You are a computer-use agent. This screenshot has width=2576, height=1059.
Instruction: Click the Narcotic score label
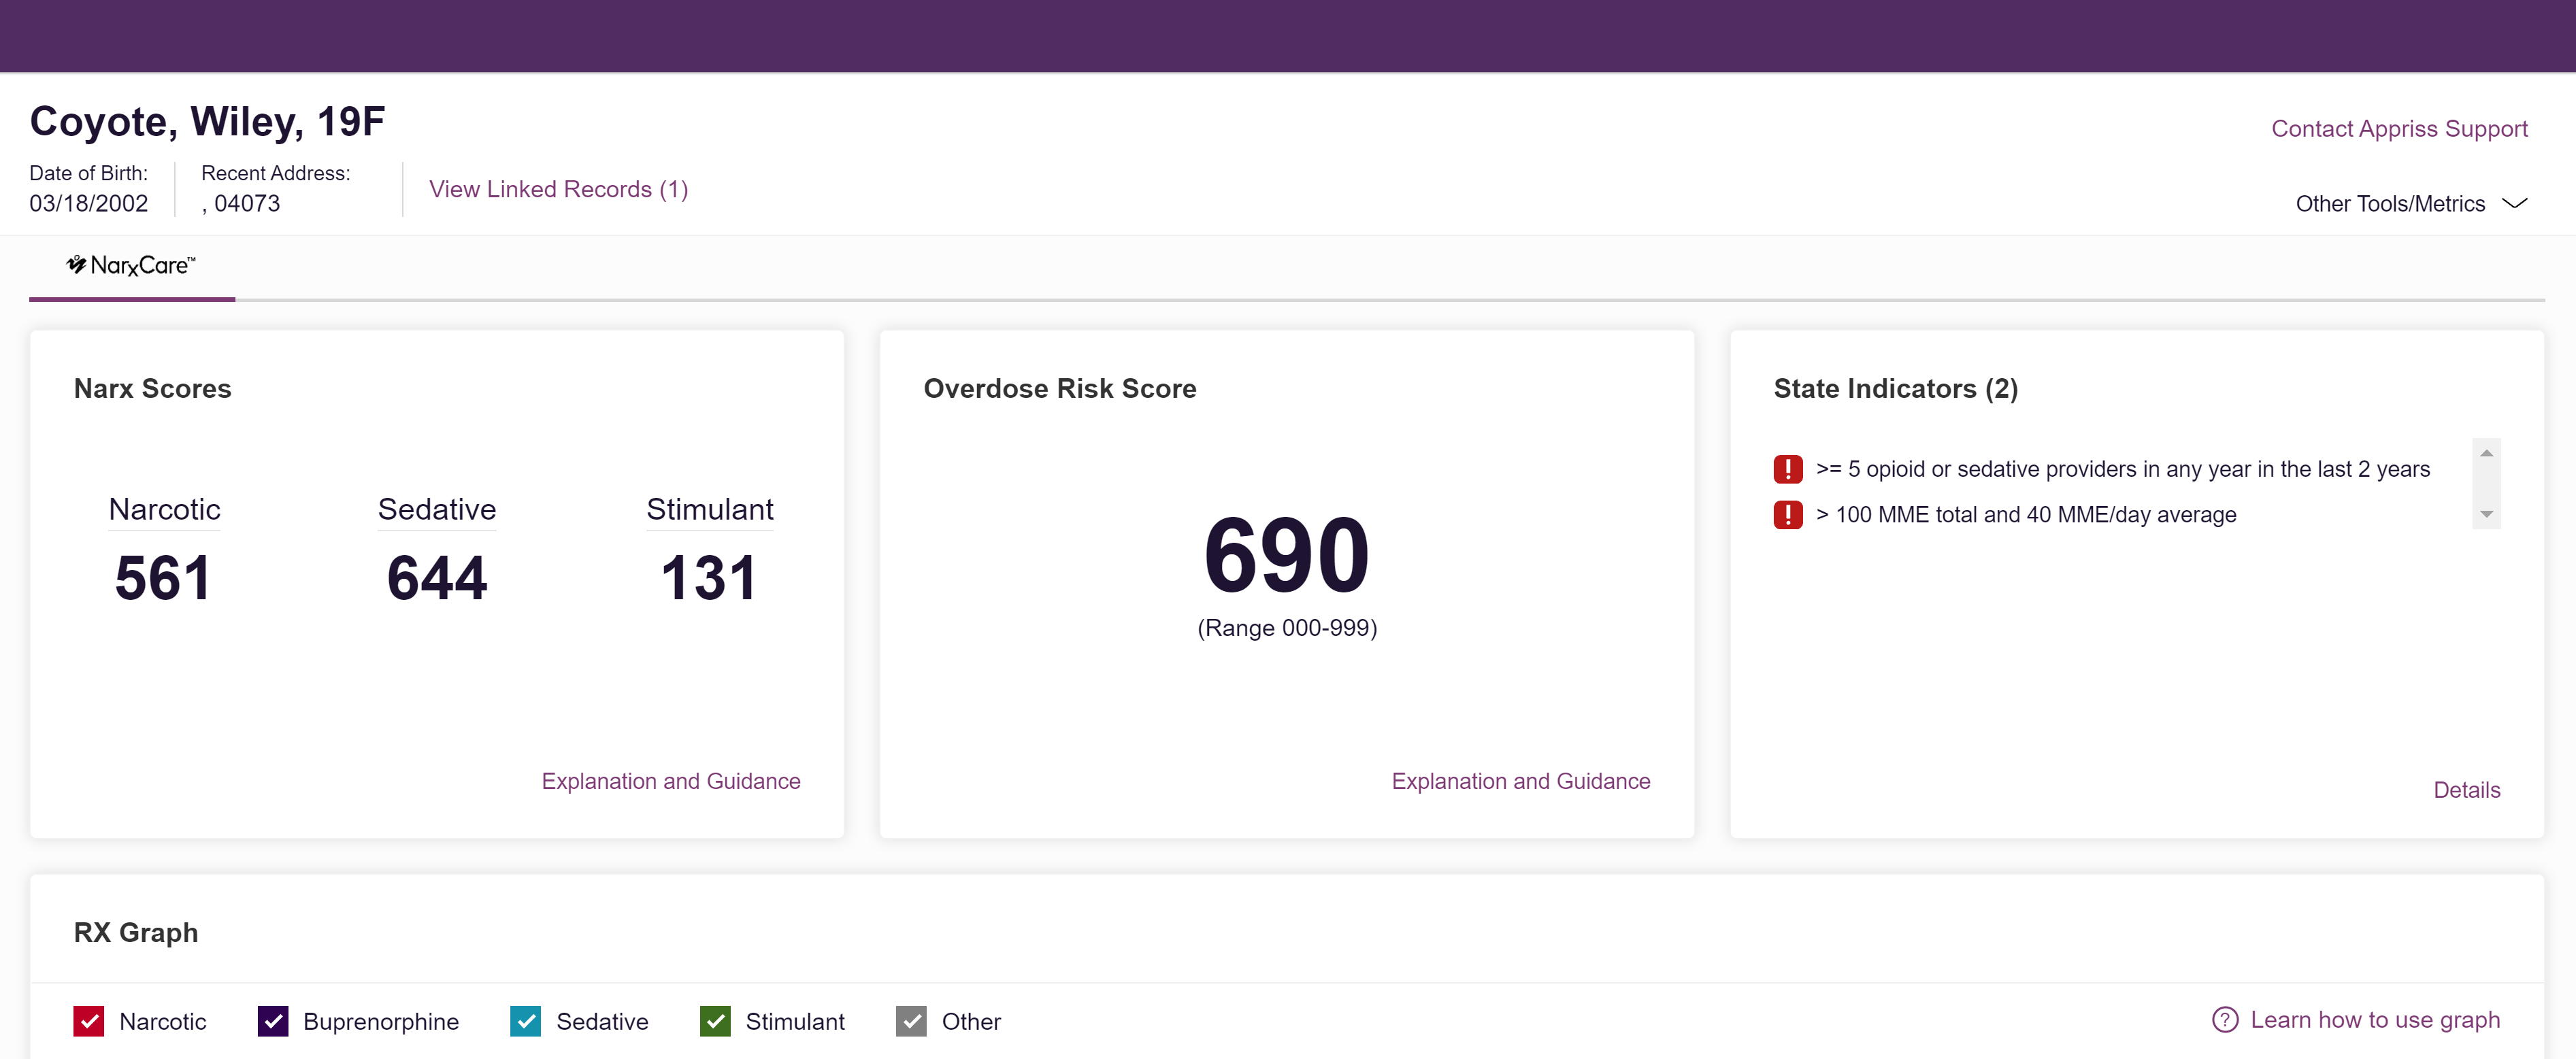(x=164, y=509)
